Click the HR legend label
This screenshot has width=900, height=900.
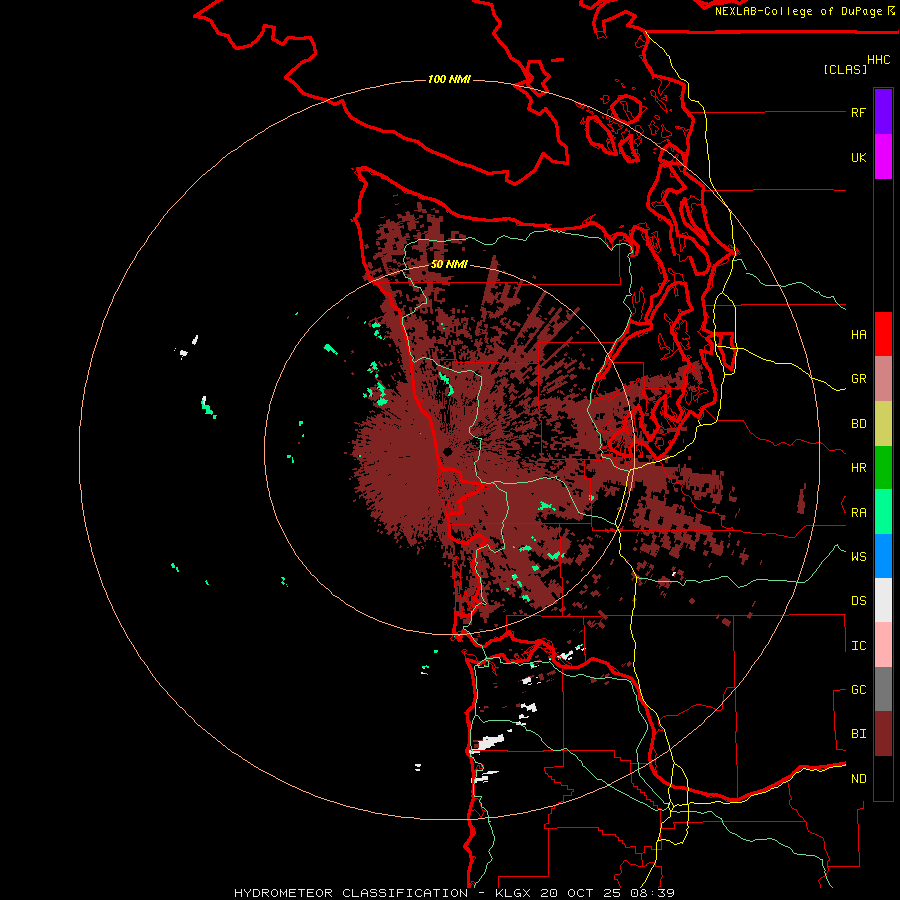tap(858, 468)
